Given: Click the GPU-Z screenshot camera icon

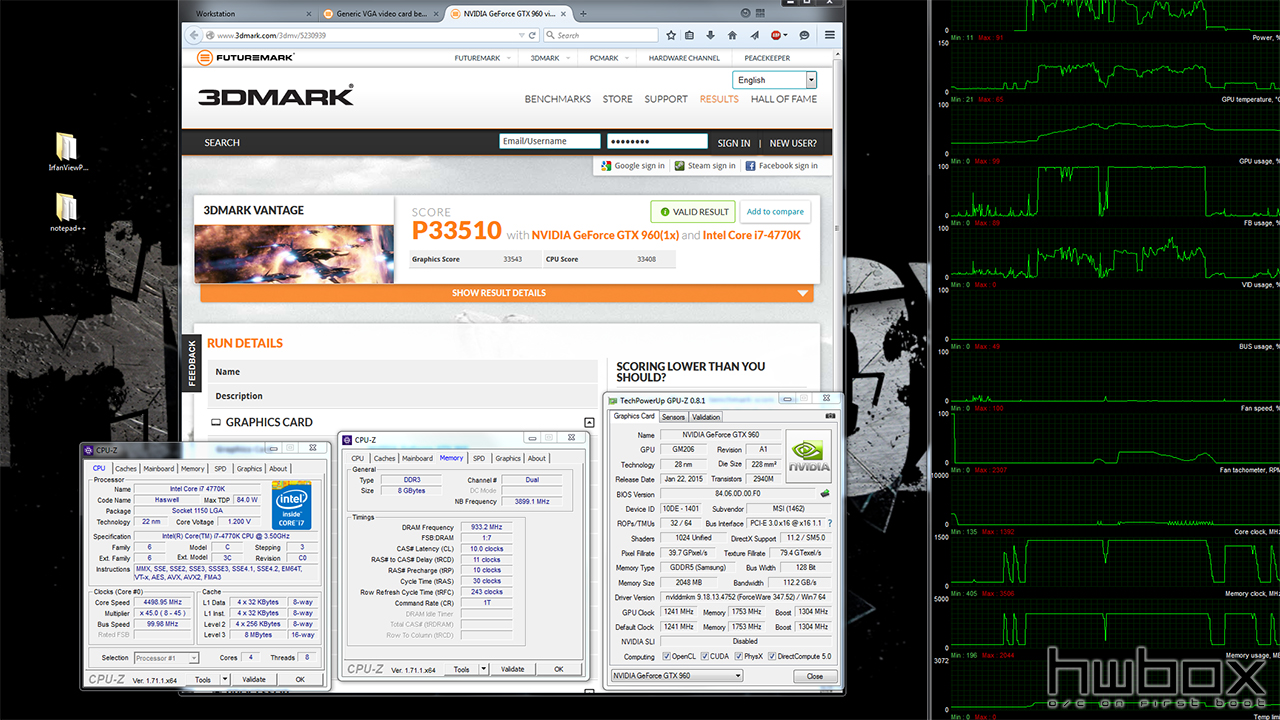Looking at the screenshot, I should point(830,416).
